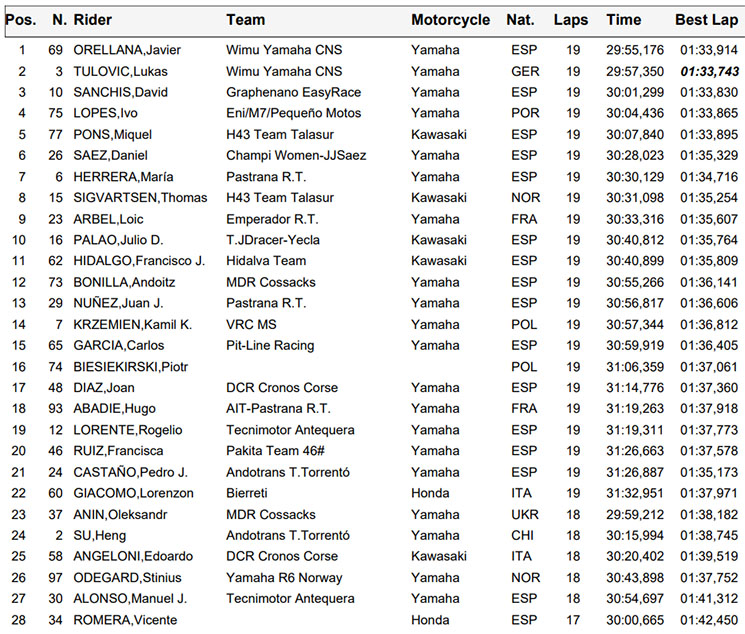Click time '30:07,840'
745x634 pixels.
pyautogui.click(x=635, y=134)
